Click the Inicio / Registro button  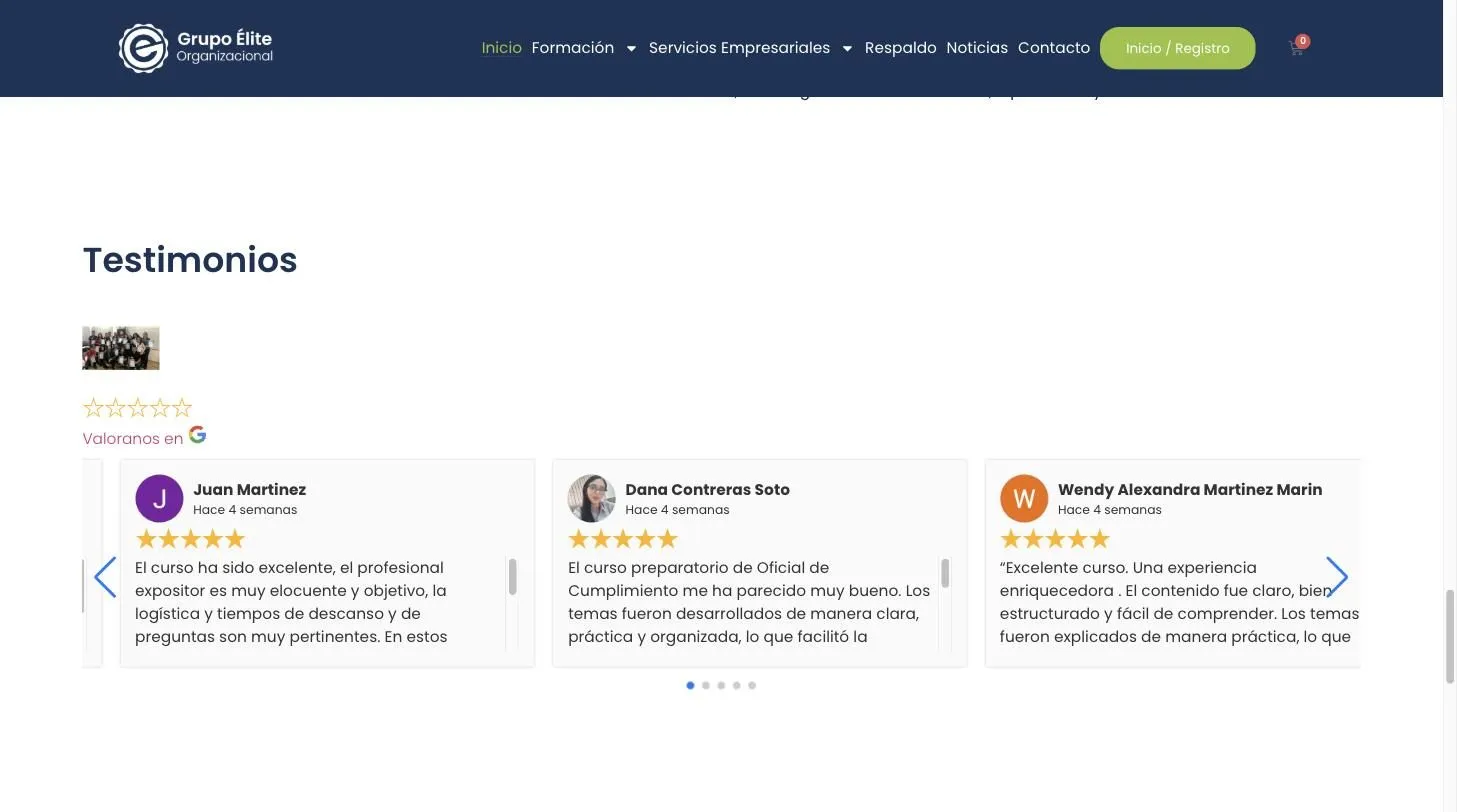(1178, 48)
